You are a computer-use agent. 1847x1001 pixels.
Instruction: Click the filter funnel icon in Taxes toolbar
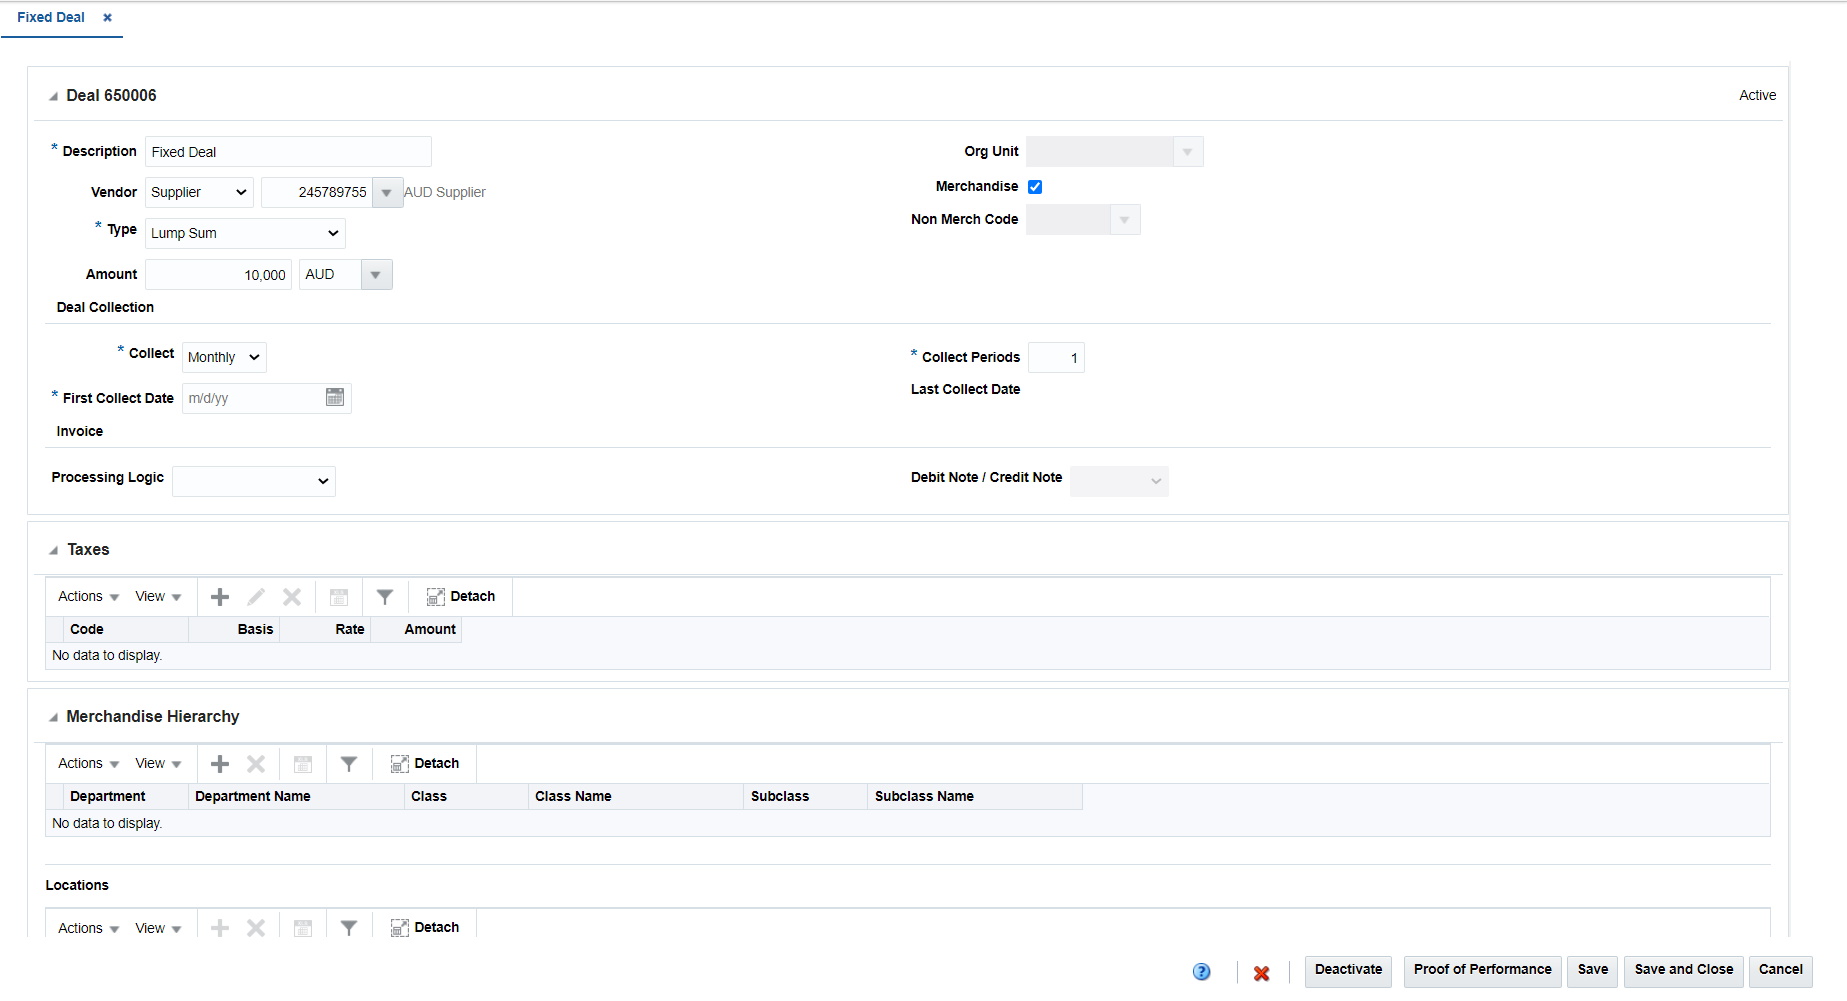385,597
